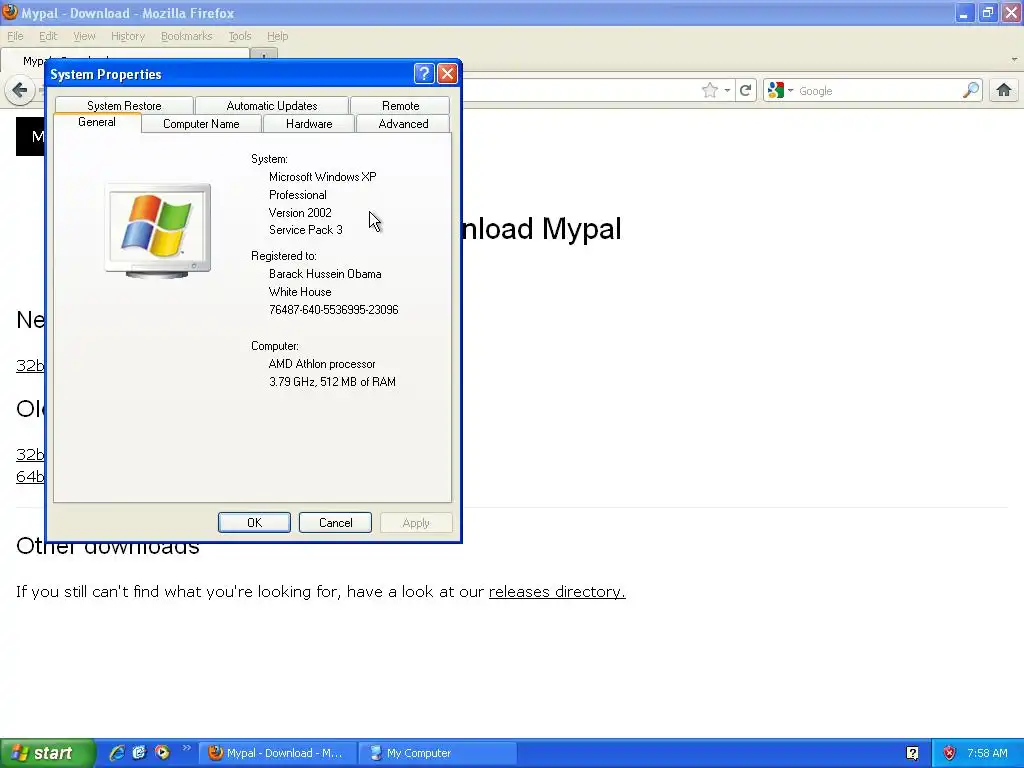The width and height of the screenshot is (1024, 768).
Task: Open the red security shield tray icon
Action: 949,753
